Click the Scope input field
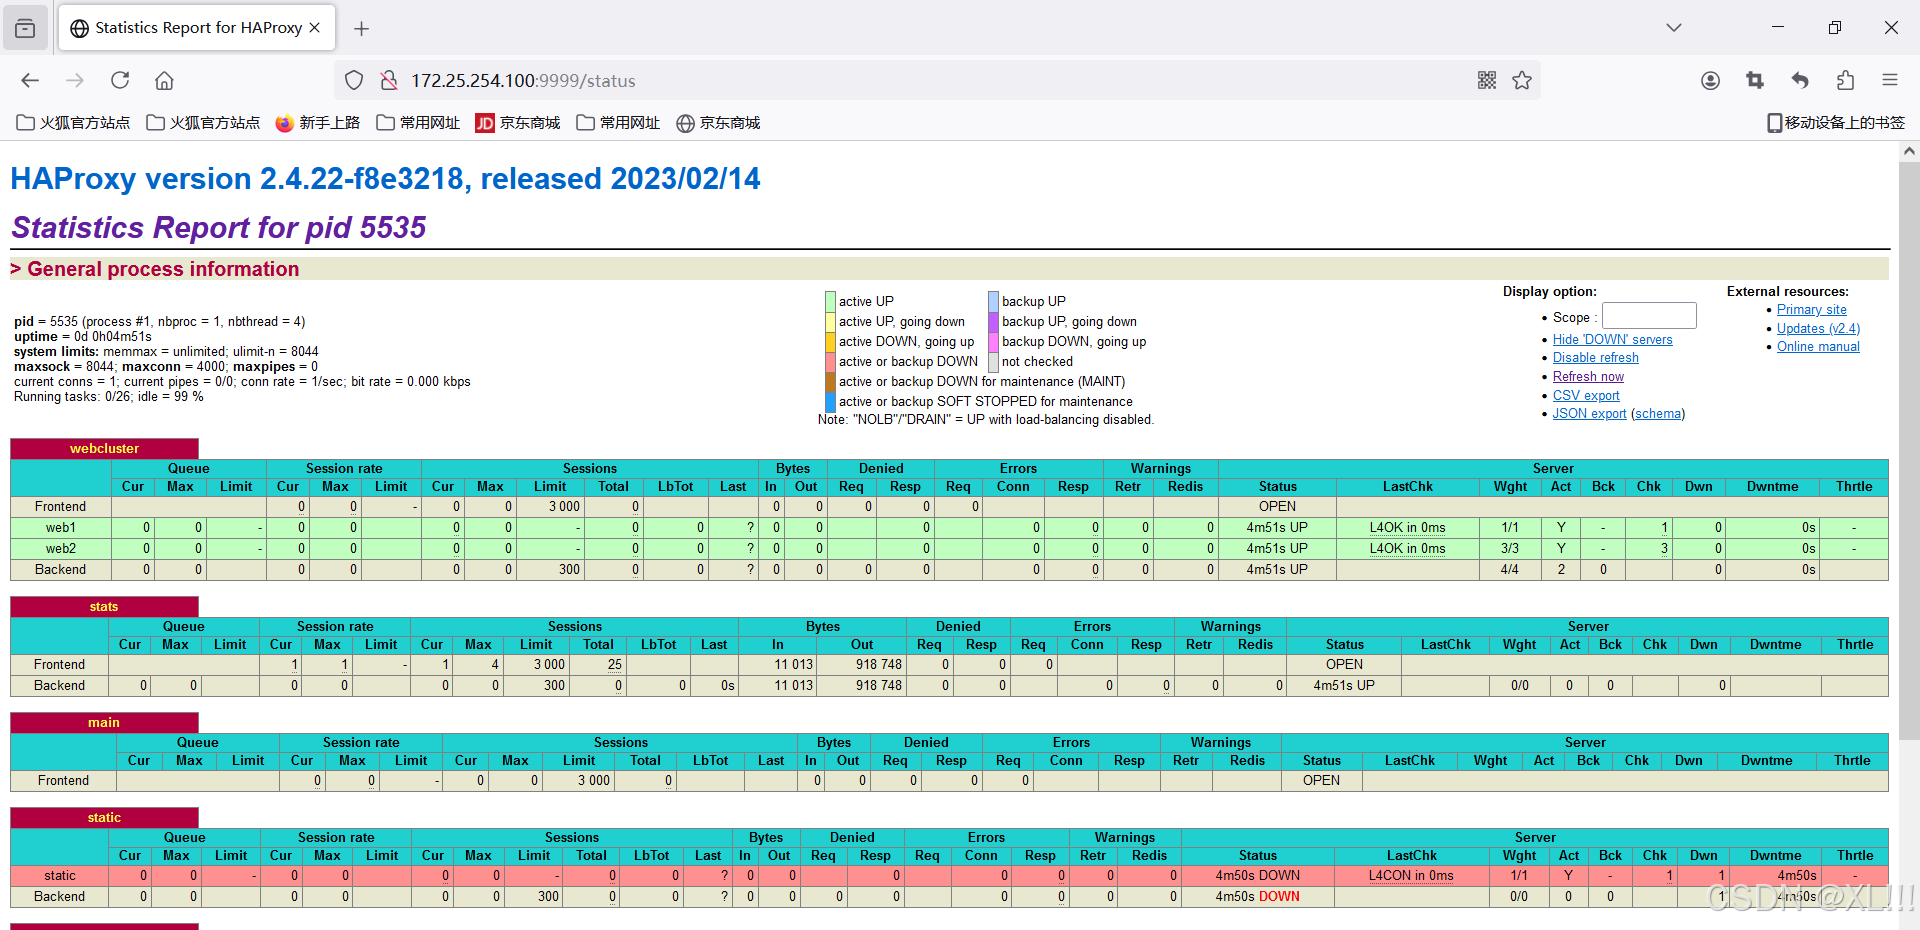This screenshot has width=1920, height=930. (x=1649, y=316)
